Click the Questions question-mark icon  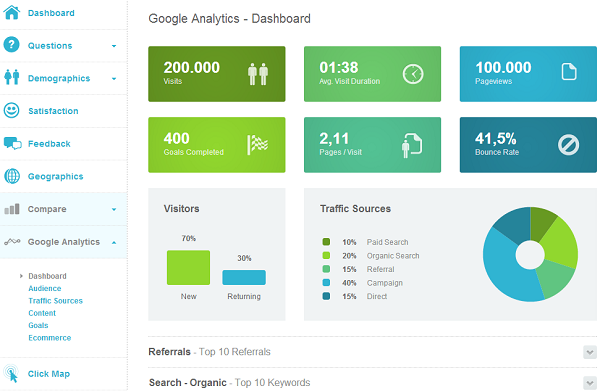tap(11, 45)
